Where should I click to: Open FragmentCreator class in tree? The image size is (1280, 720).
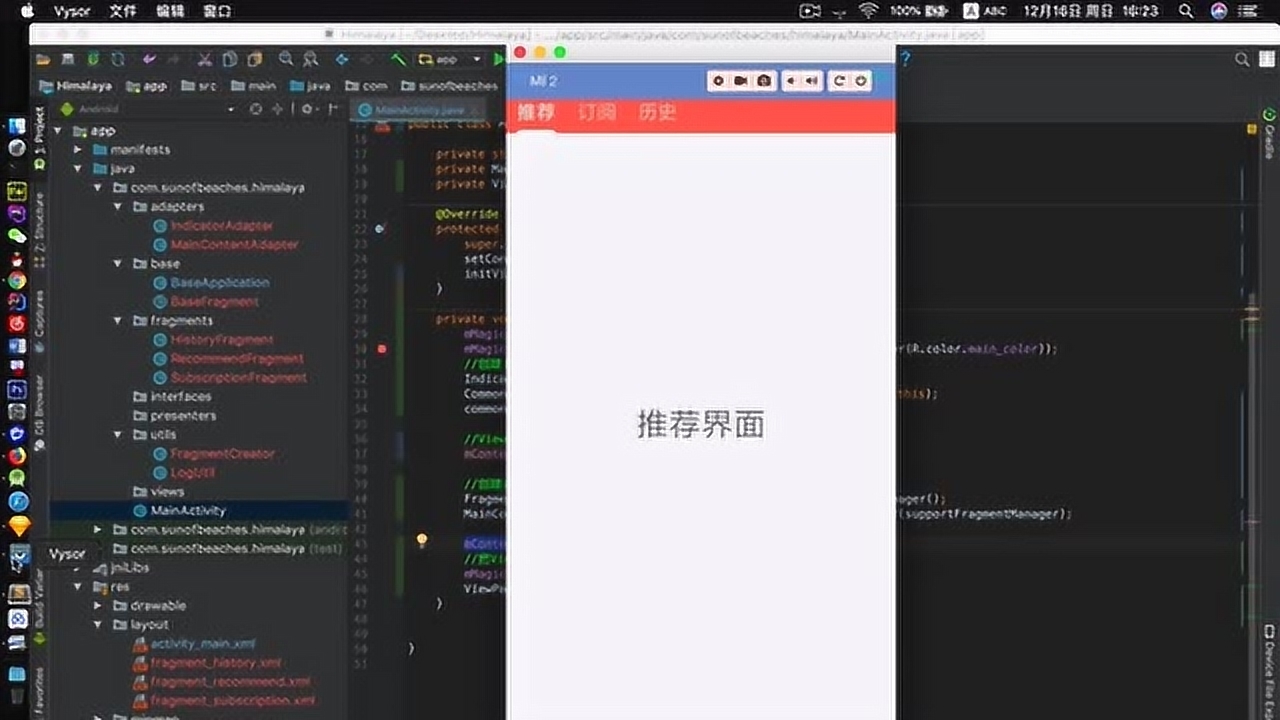click(x=213, y=454)
